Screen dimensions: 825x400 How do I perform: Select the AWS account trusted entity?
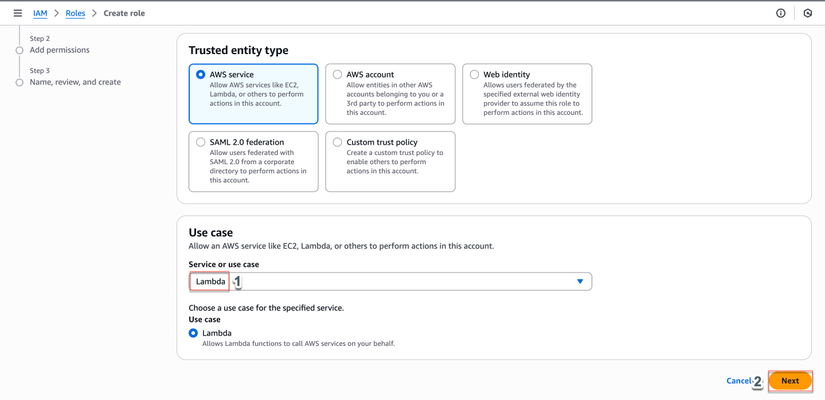coord(338,75)
